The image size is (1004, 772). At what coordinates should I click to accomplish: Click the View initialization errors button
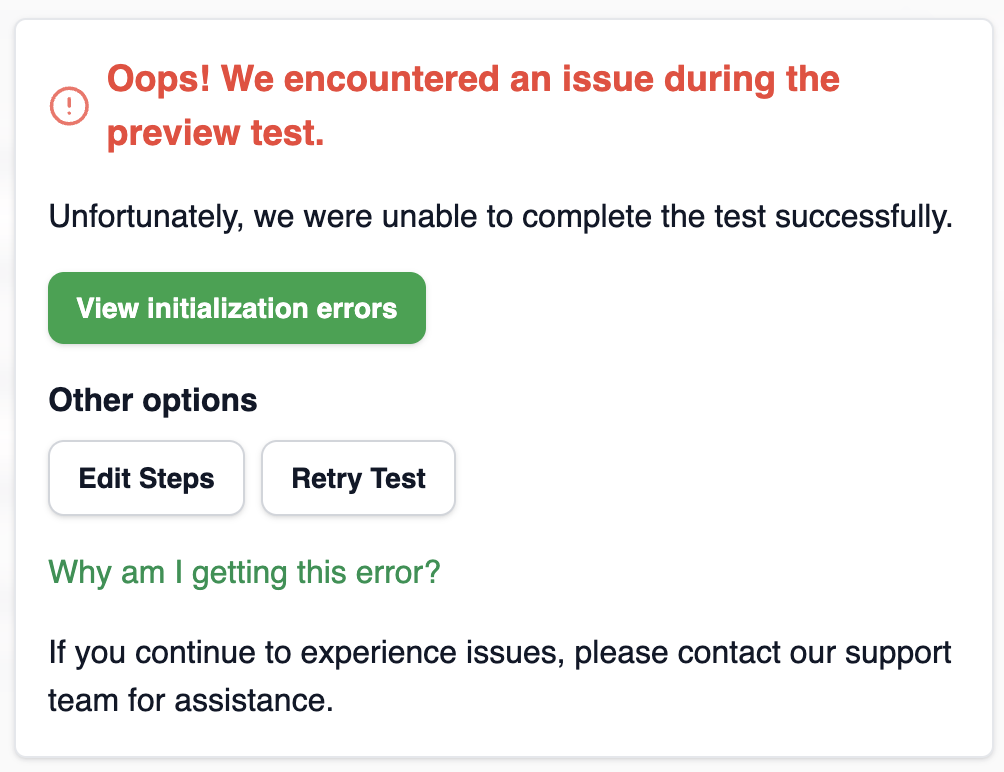coord(237,308)
